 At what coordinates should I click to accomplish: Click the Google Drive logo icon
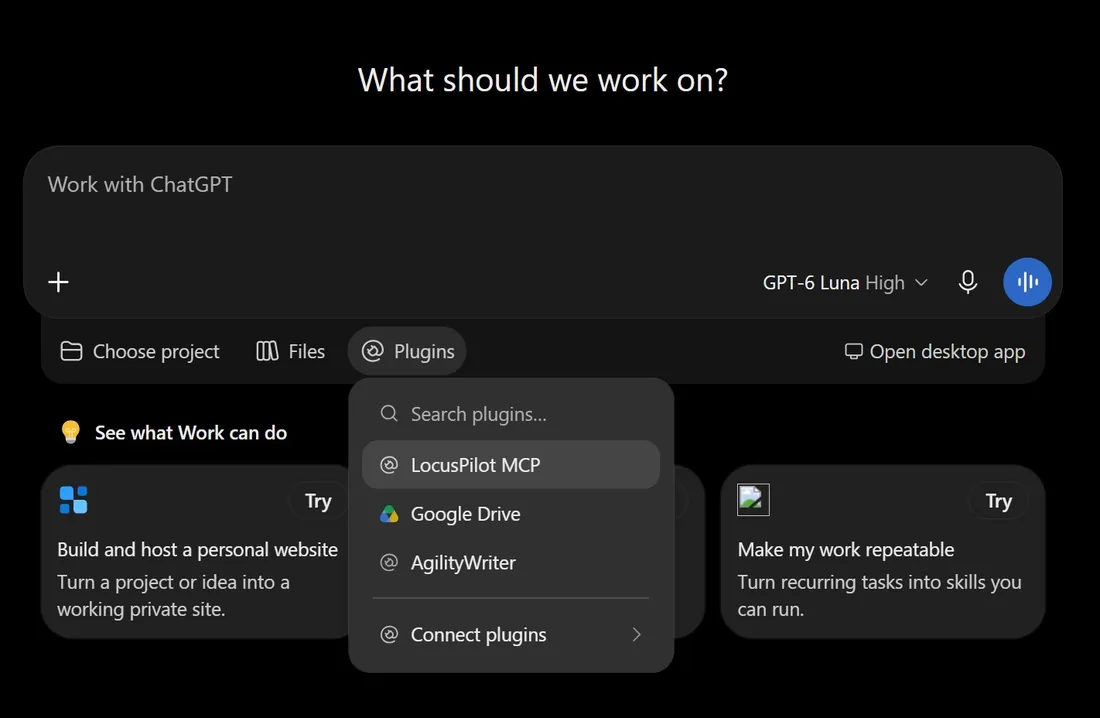(x=389, y=514)
